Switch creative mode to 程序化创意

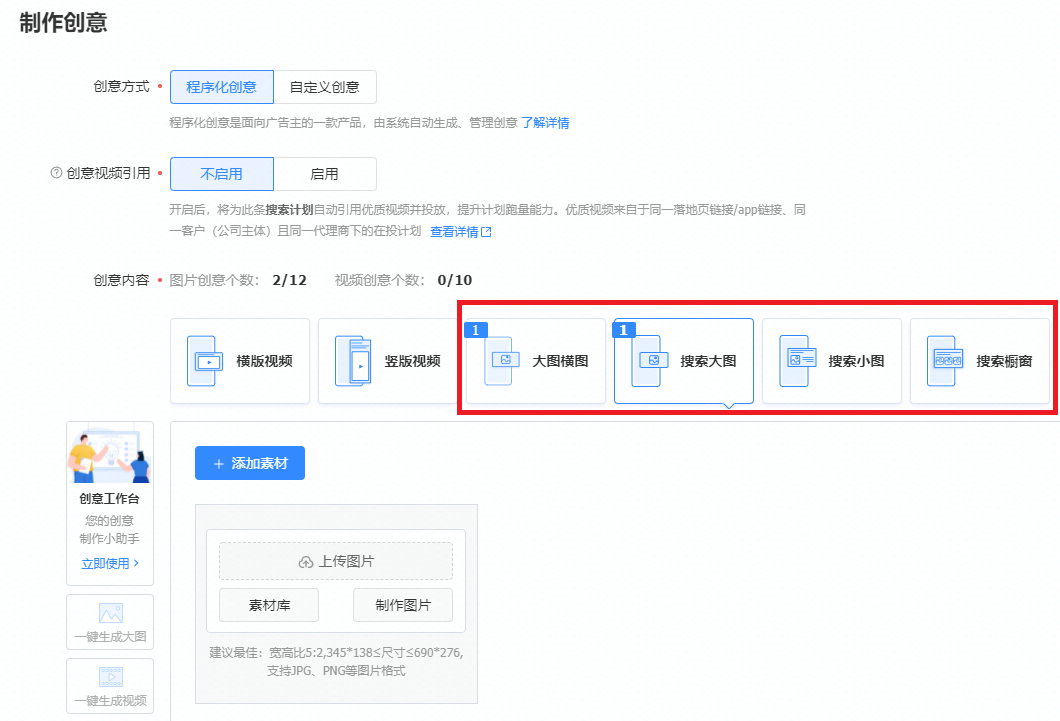pos(221,87)
